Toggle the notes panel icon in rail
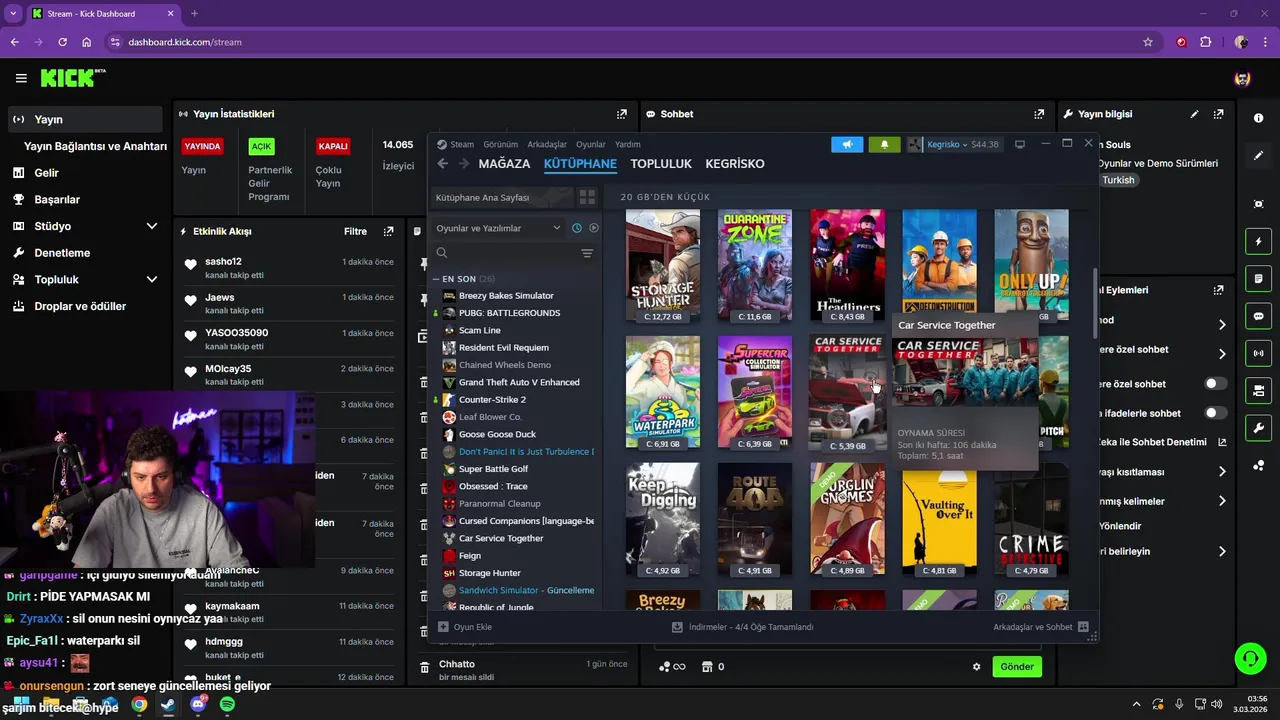The image size is (1280, 720). click(x=1258, y=278)
